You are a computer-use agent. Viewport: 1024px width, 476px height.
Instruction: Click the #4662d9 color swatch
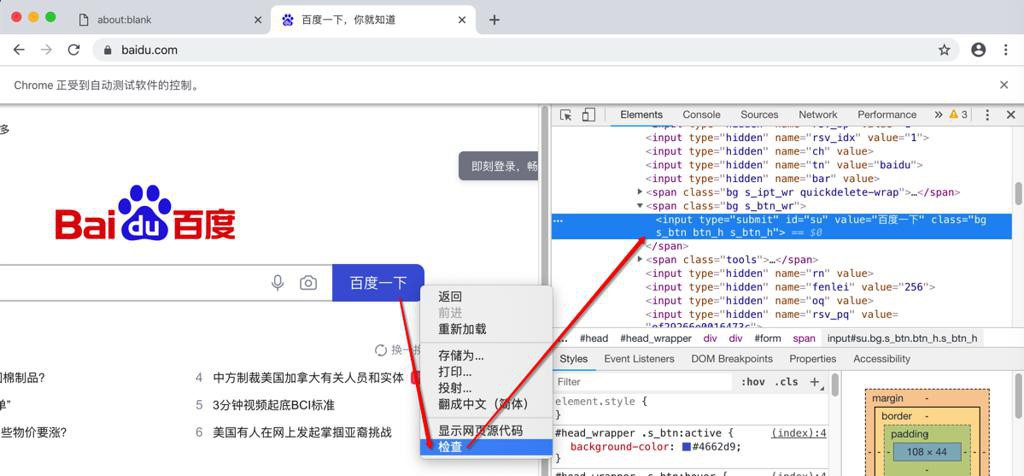click(x=686, y=447)
